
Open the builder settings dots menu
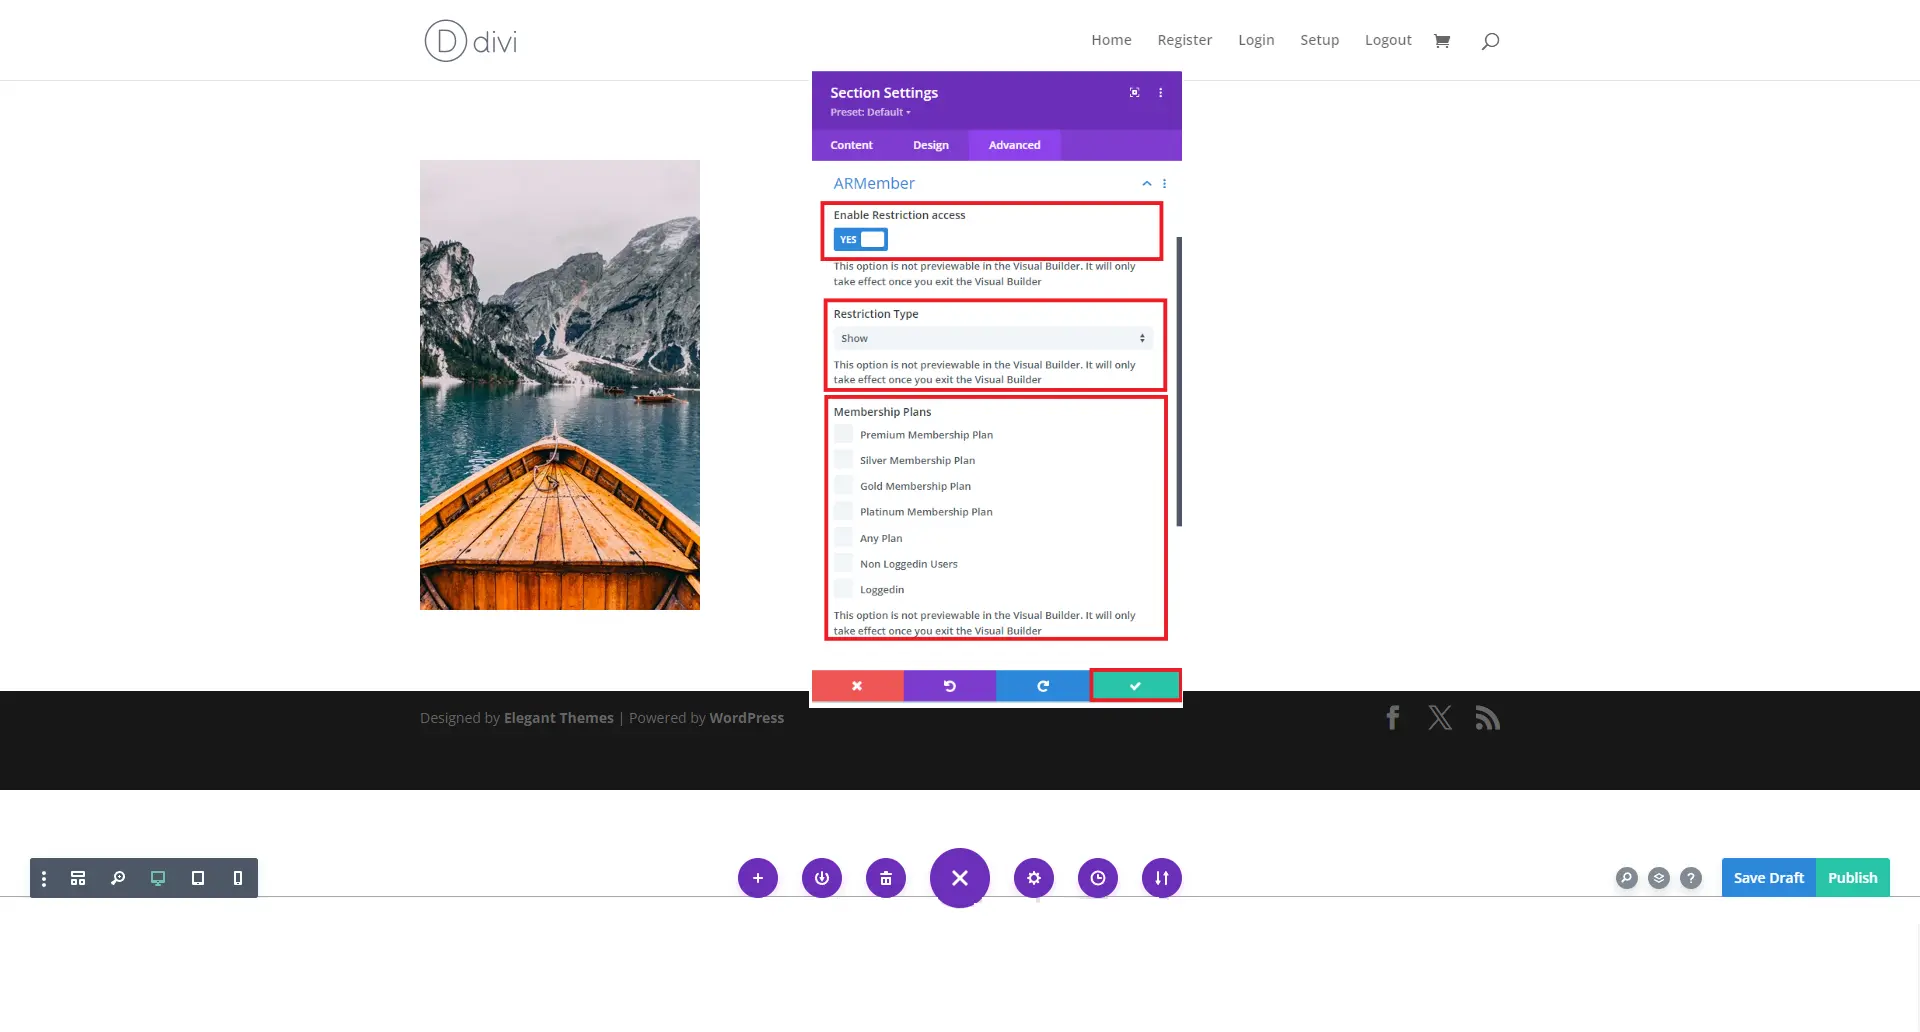point(44,878)
